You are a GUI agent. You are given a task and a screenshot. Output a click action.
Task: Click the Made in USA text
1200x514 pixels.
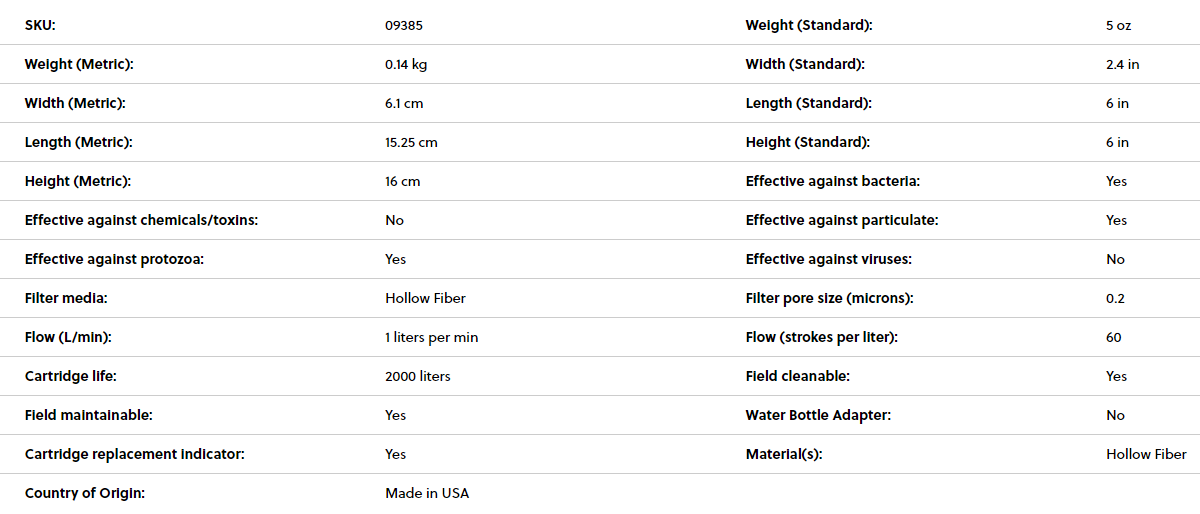coord(427,493)
